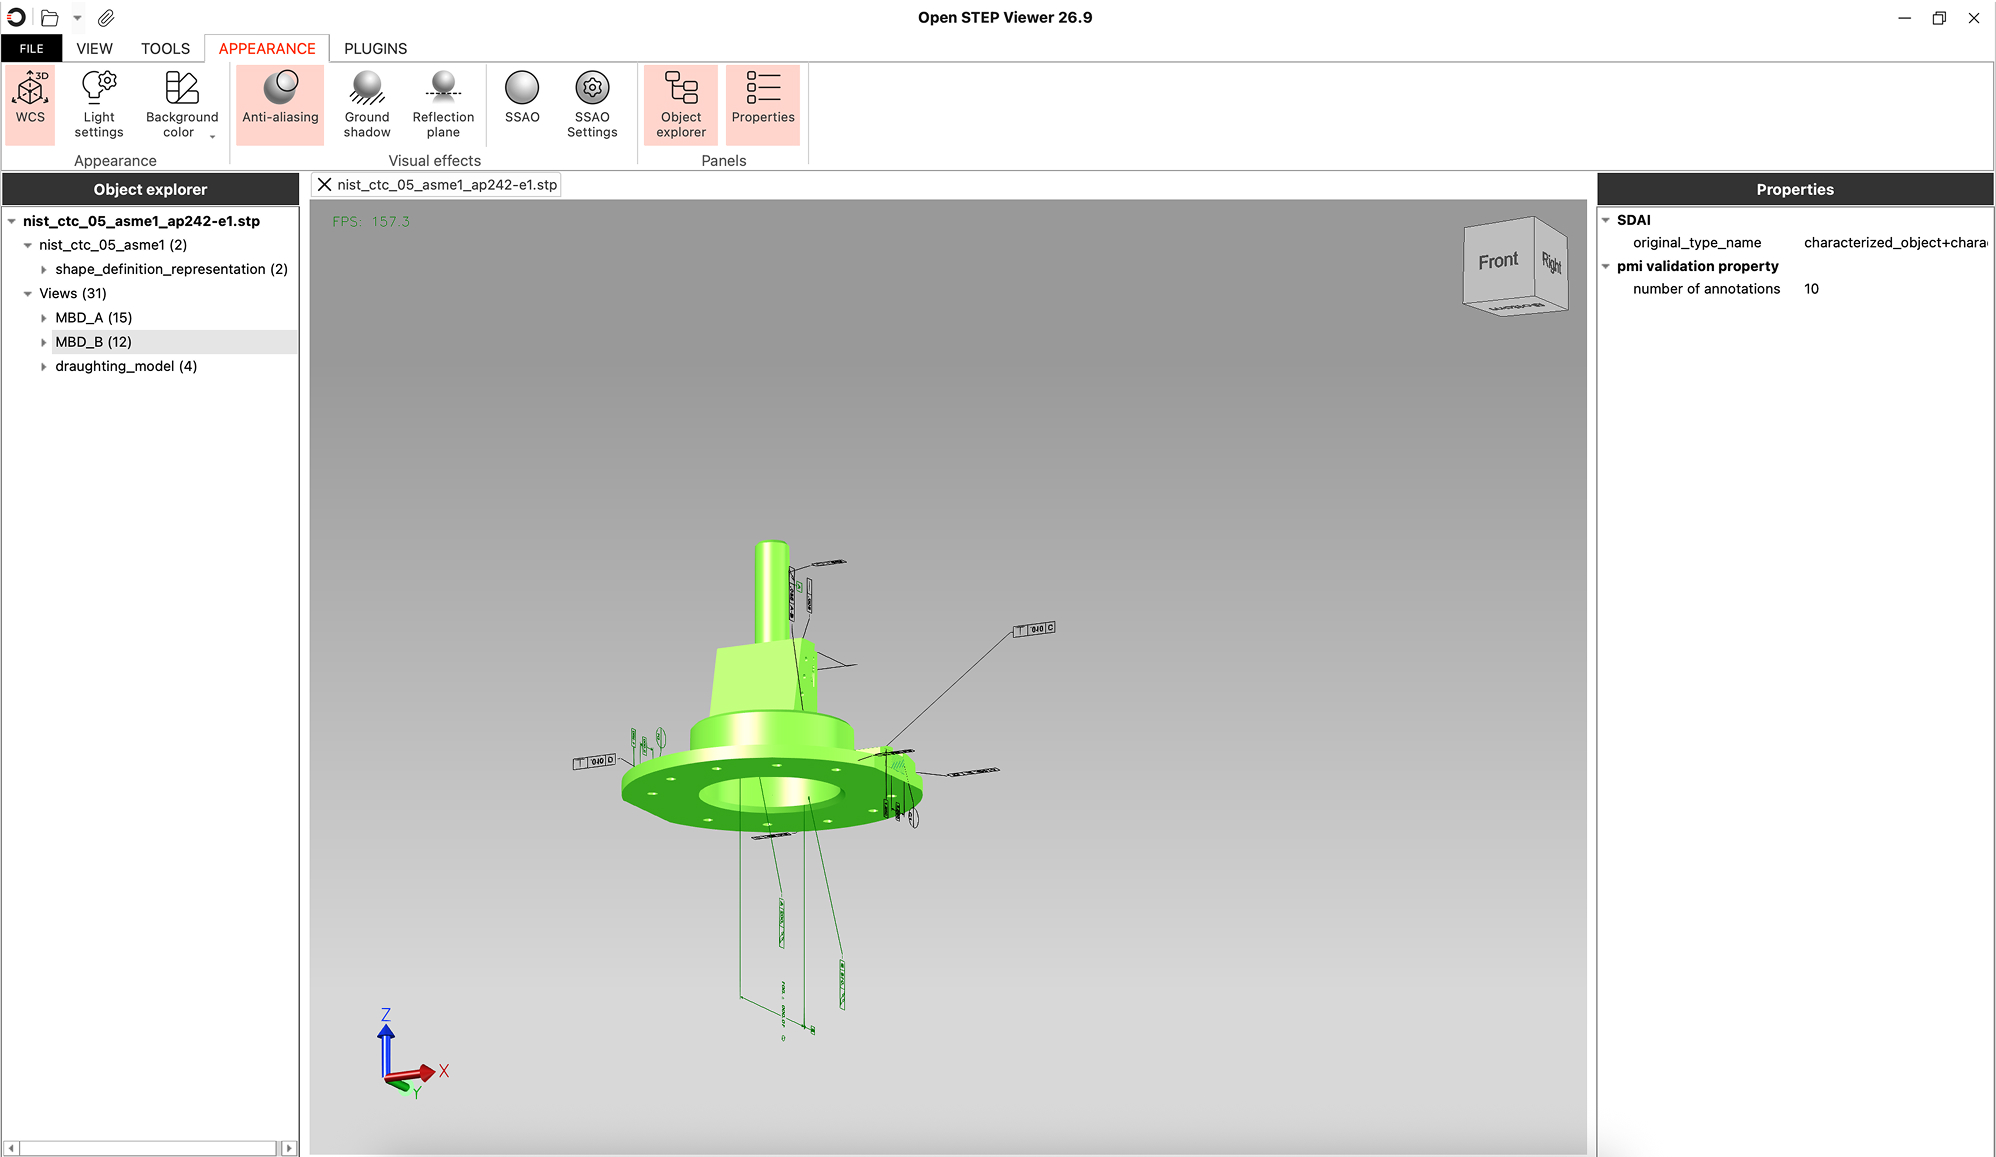Open the FILE menu
1996x1157 pixels.
click(31, 48)
